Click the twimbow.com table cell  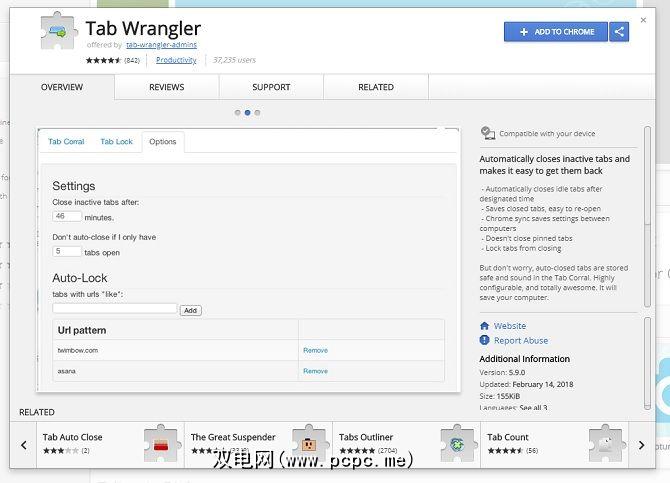tap(176, 350)
